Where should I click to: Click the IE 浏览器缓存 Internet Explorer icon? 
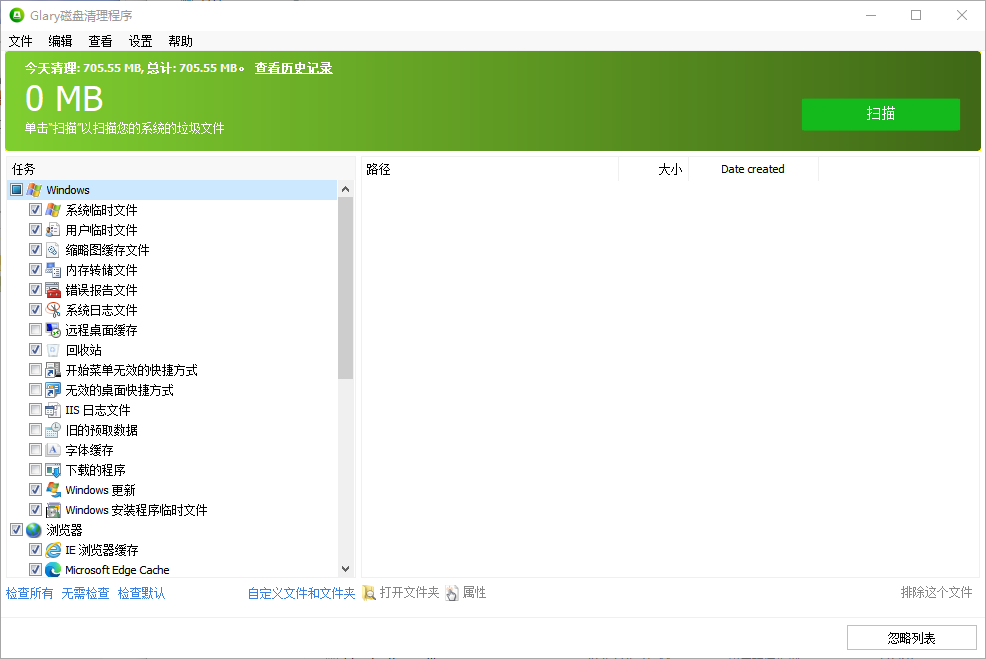[x=52, y=549]
